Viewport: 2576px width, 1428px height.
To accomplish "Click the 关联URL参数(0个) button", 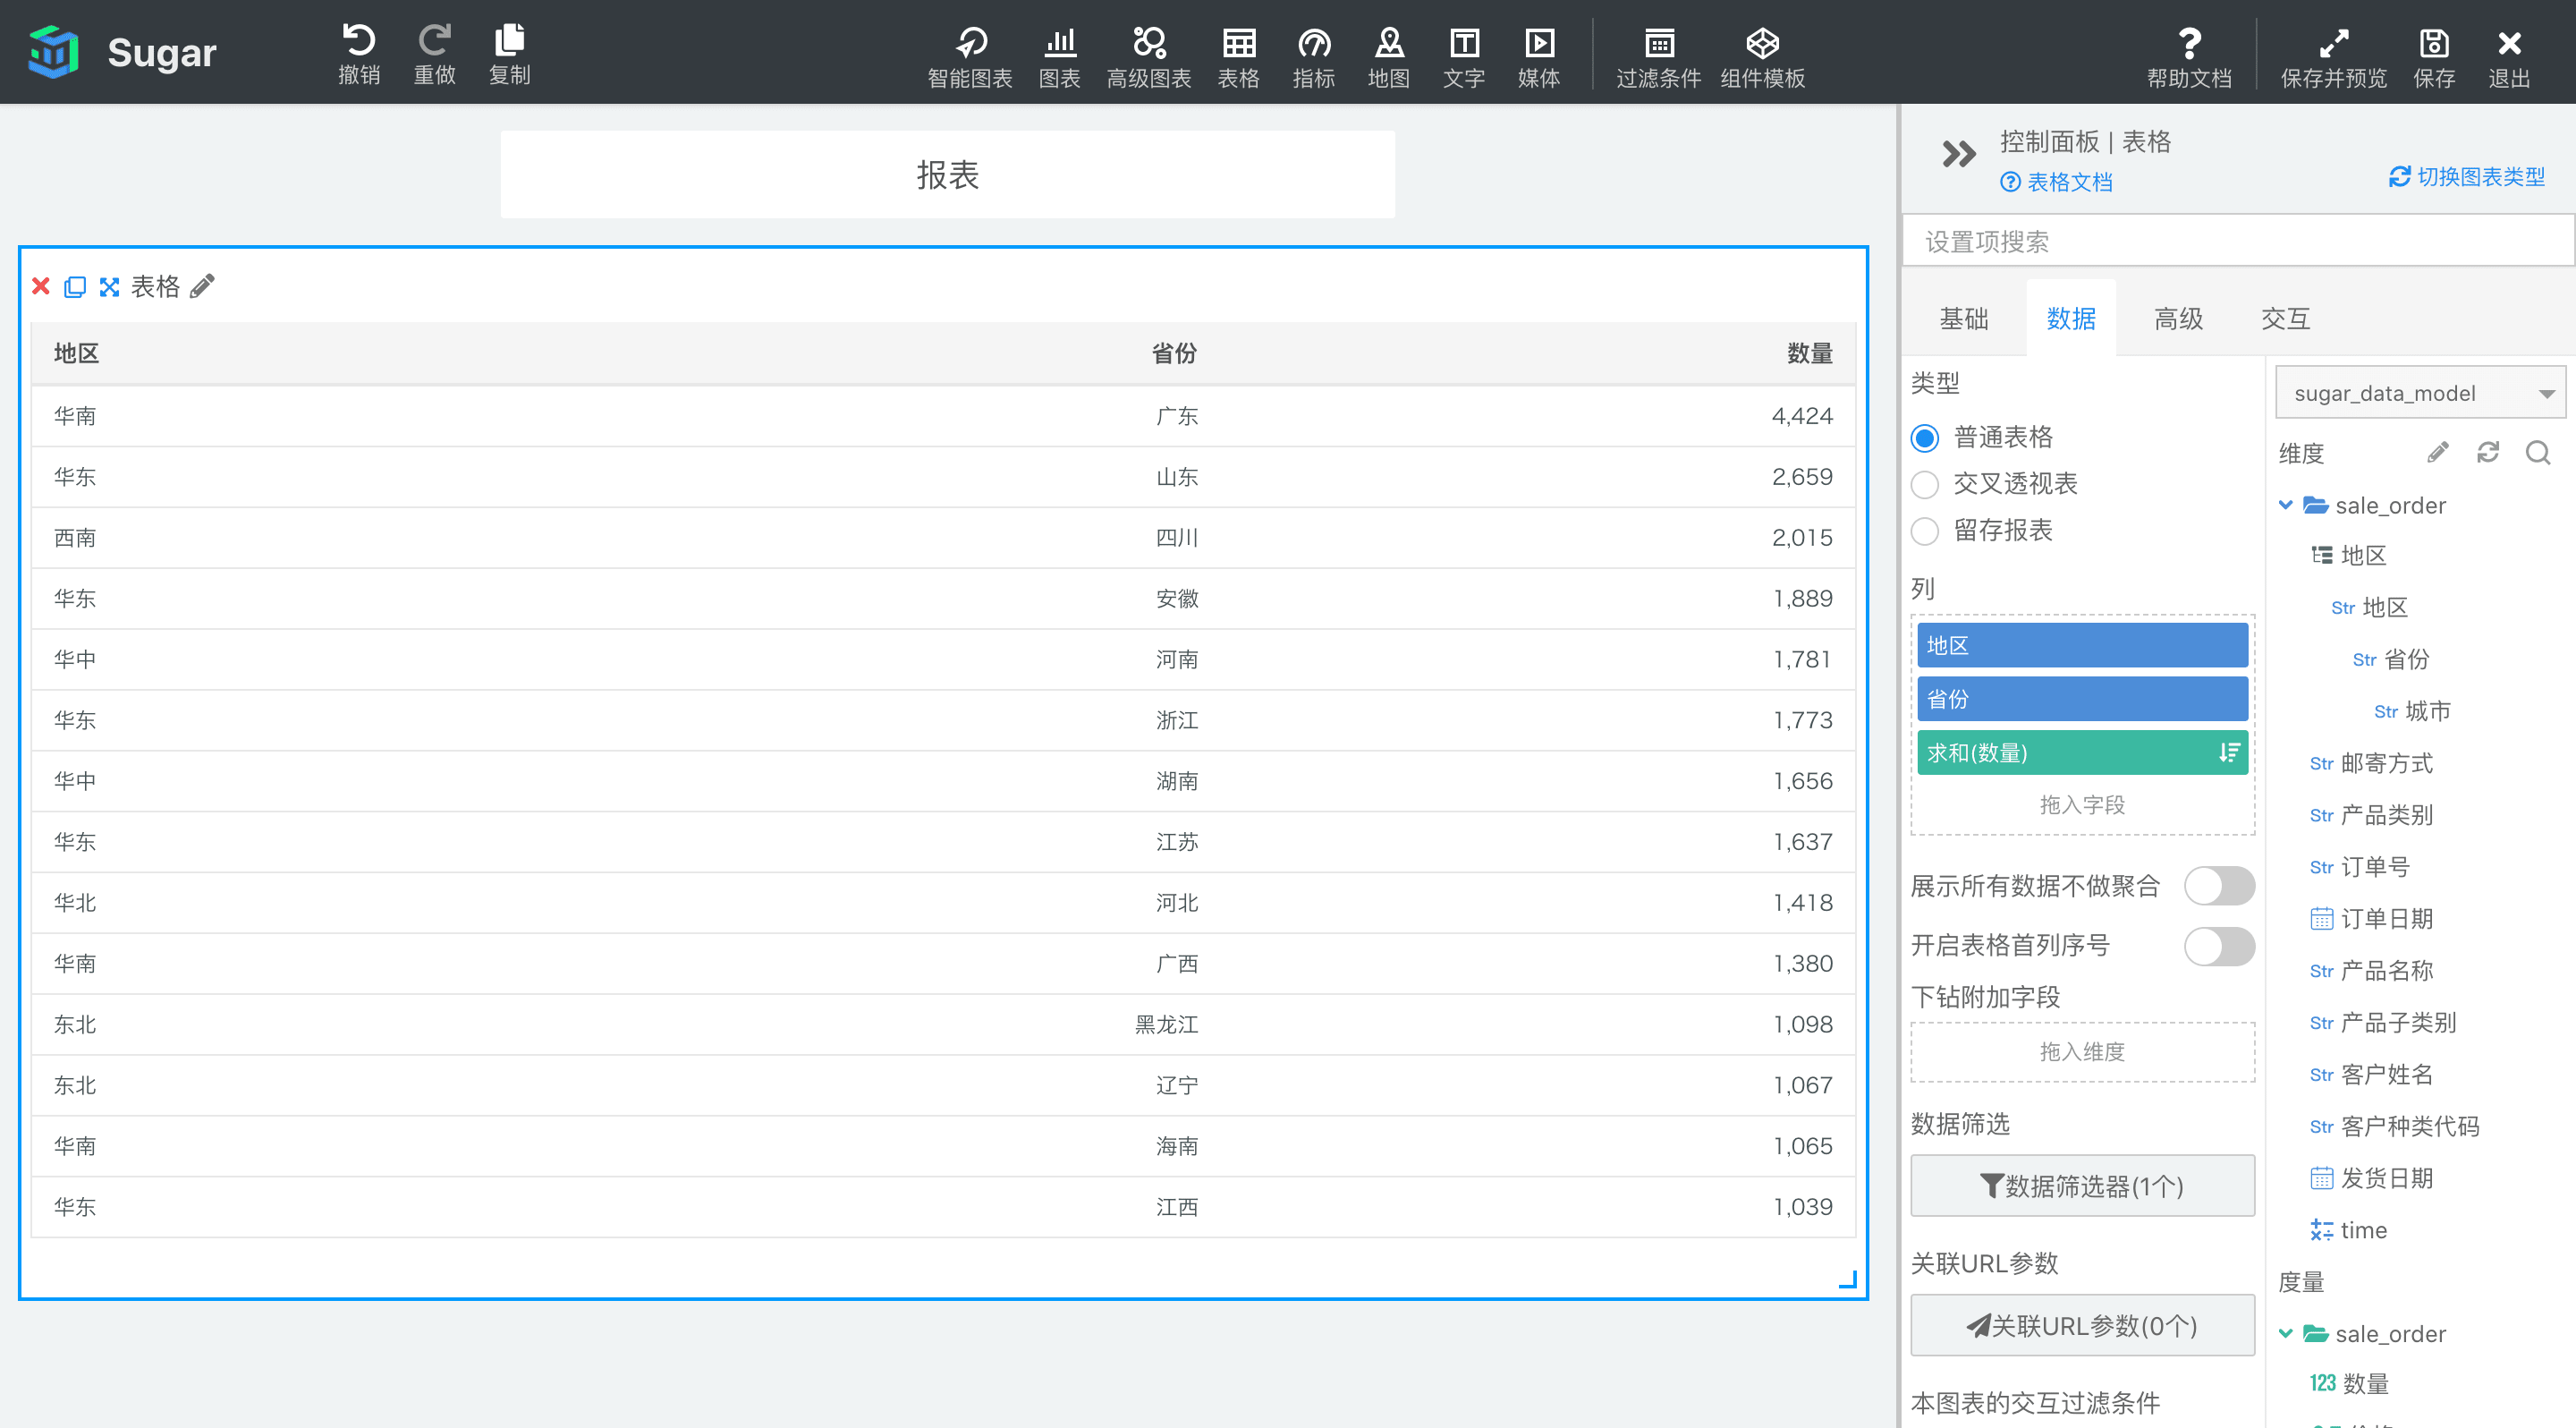I will 2082,1326.
